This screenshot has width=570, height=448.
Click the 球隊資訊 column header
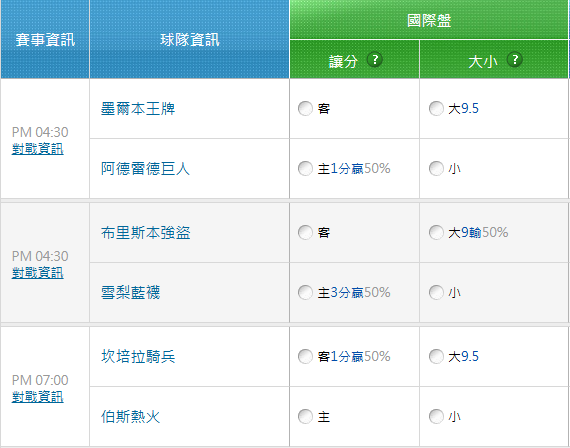coord(189,39)
